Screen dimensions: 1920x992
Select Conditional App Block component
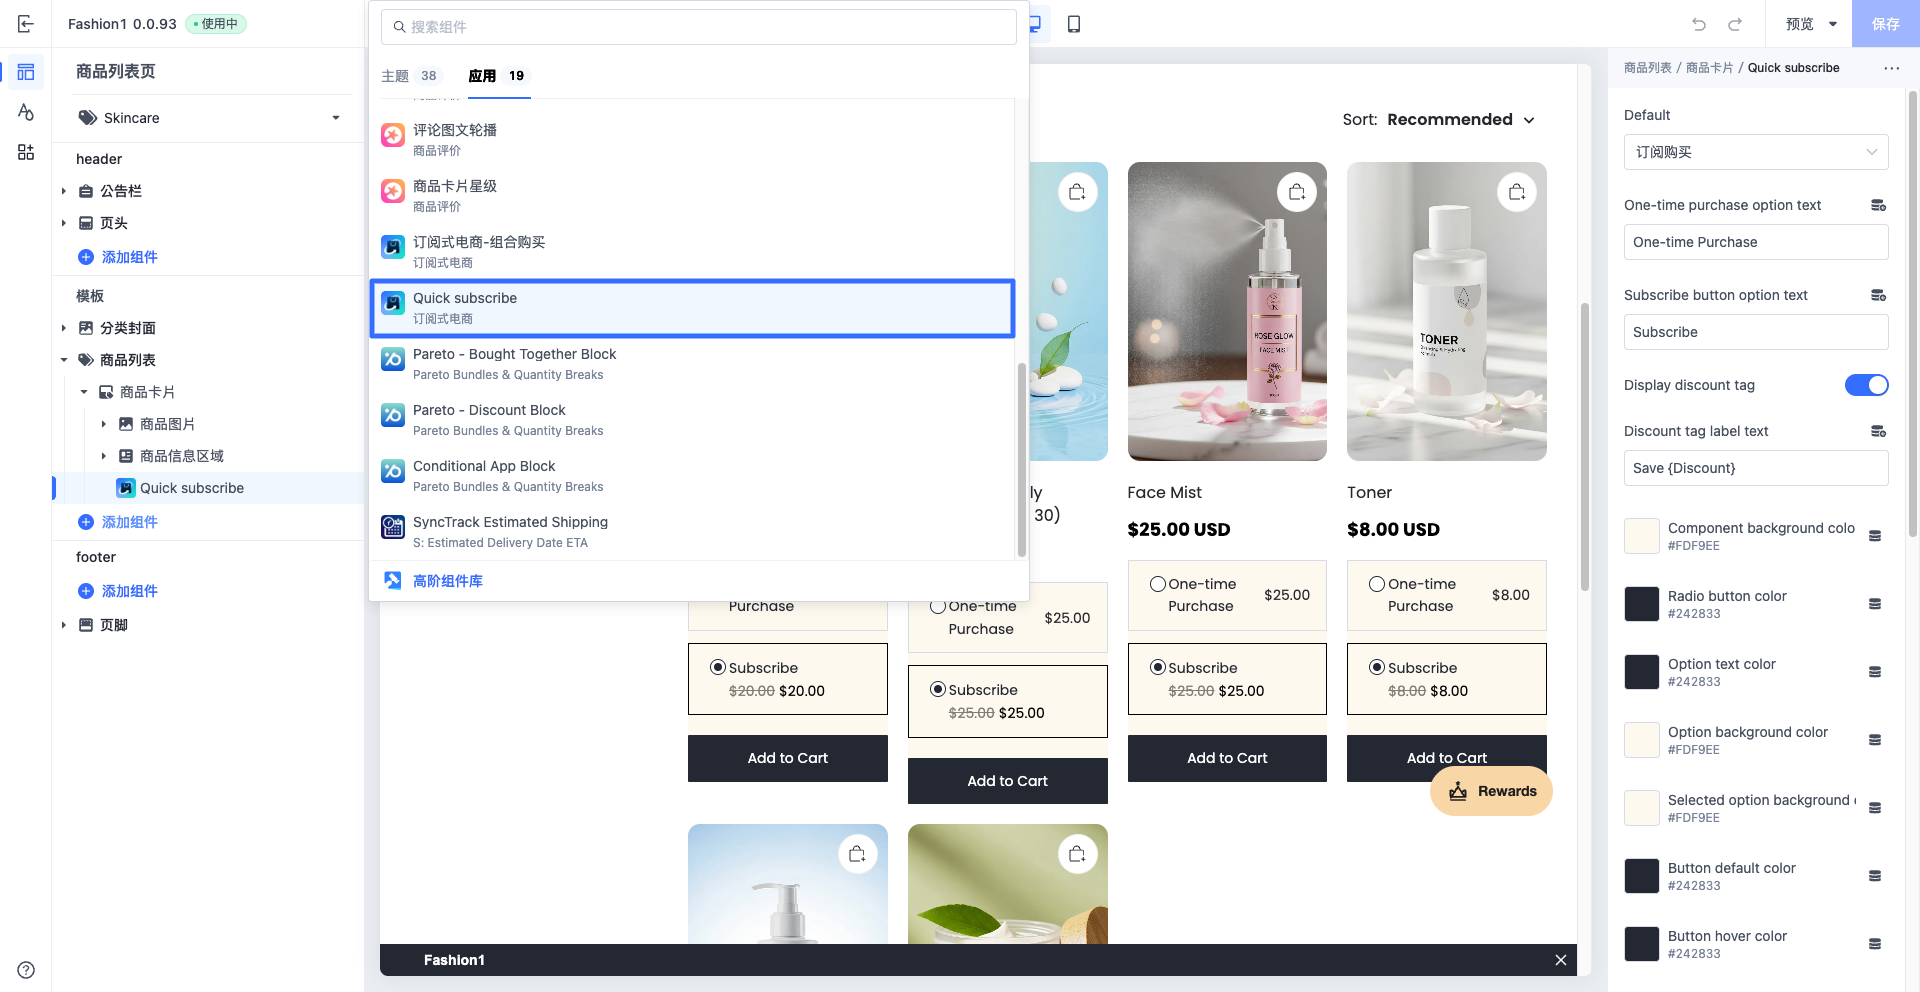tap(692, 475)
